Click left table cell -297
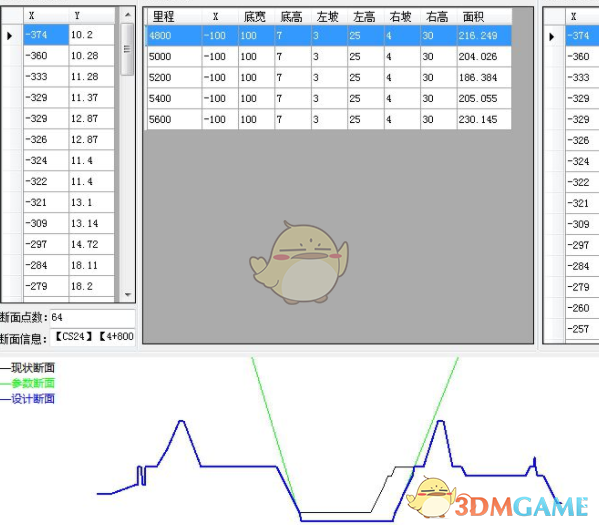The height and width of the screenshot is (525, 599). 46,245
